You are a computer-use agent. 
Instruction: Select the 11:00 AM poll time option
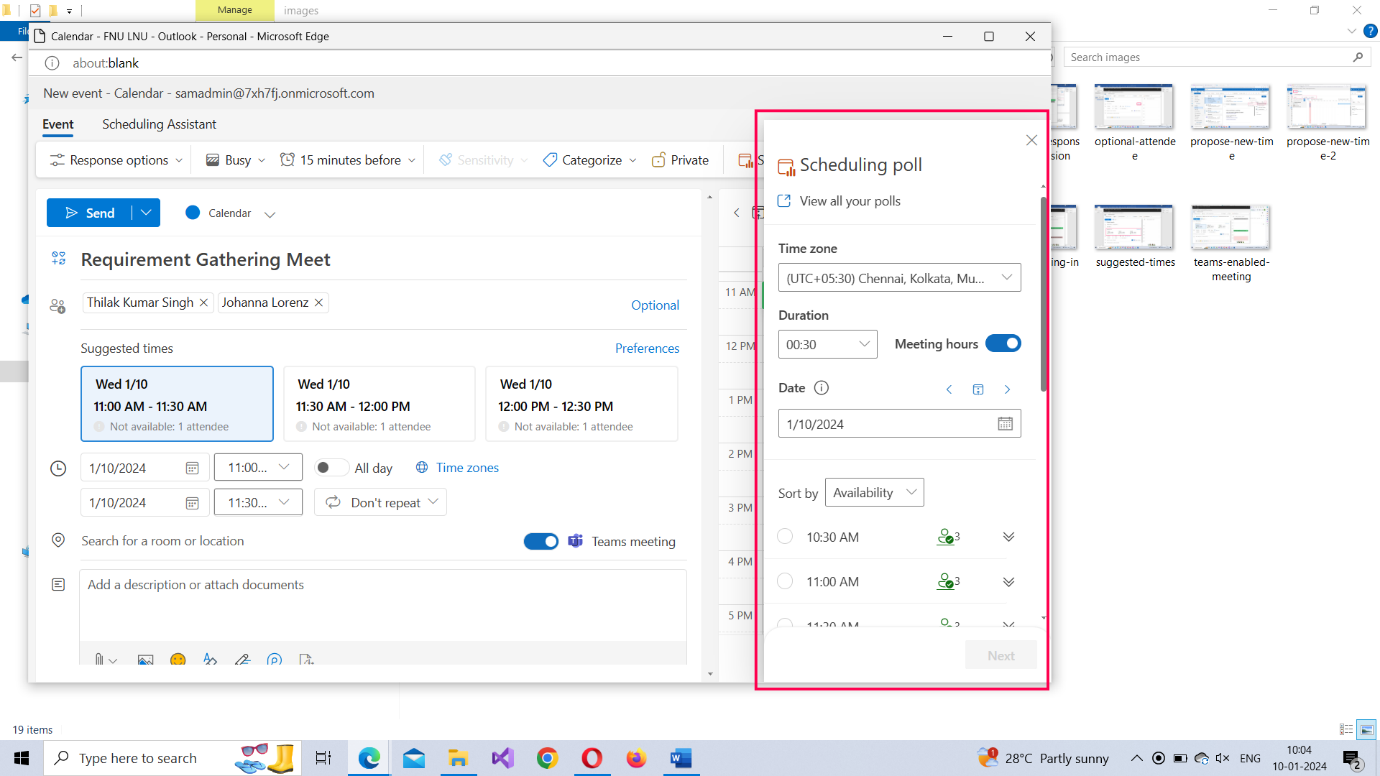point(785,581)
